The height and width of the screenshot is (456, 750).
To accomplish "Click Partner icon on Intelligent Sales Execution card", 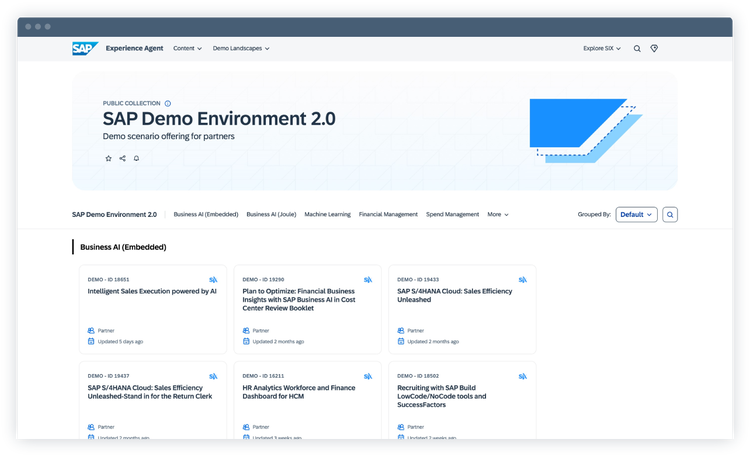I will [x=91, y=331].
